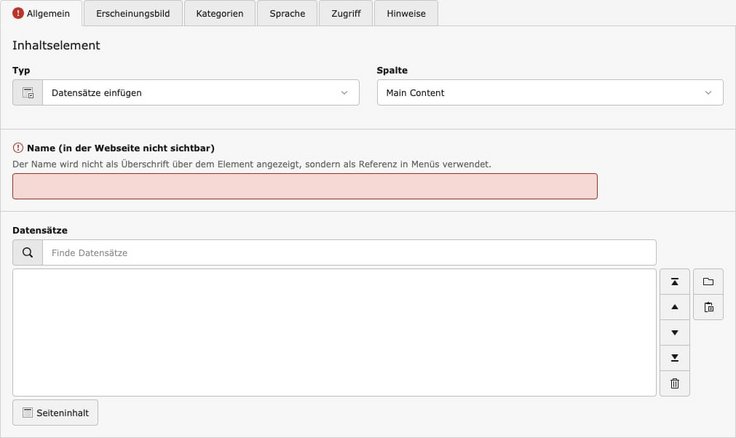
Task: Move selected record to top of list
Action: pyautogui.click(x=674, y=282)
